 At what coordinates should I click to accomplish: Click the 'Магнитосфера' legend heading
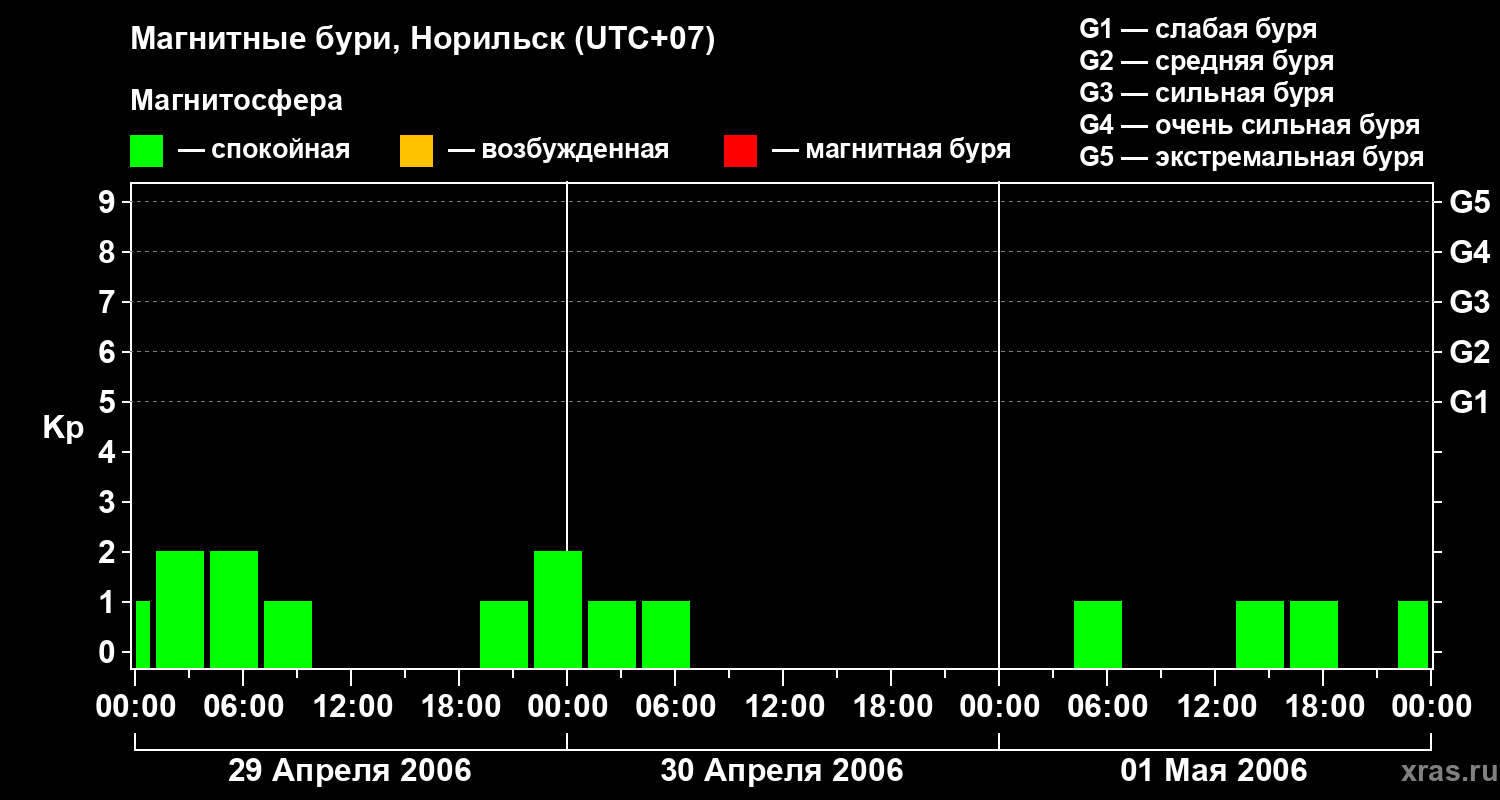(236, 101)
